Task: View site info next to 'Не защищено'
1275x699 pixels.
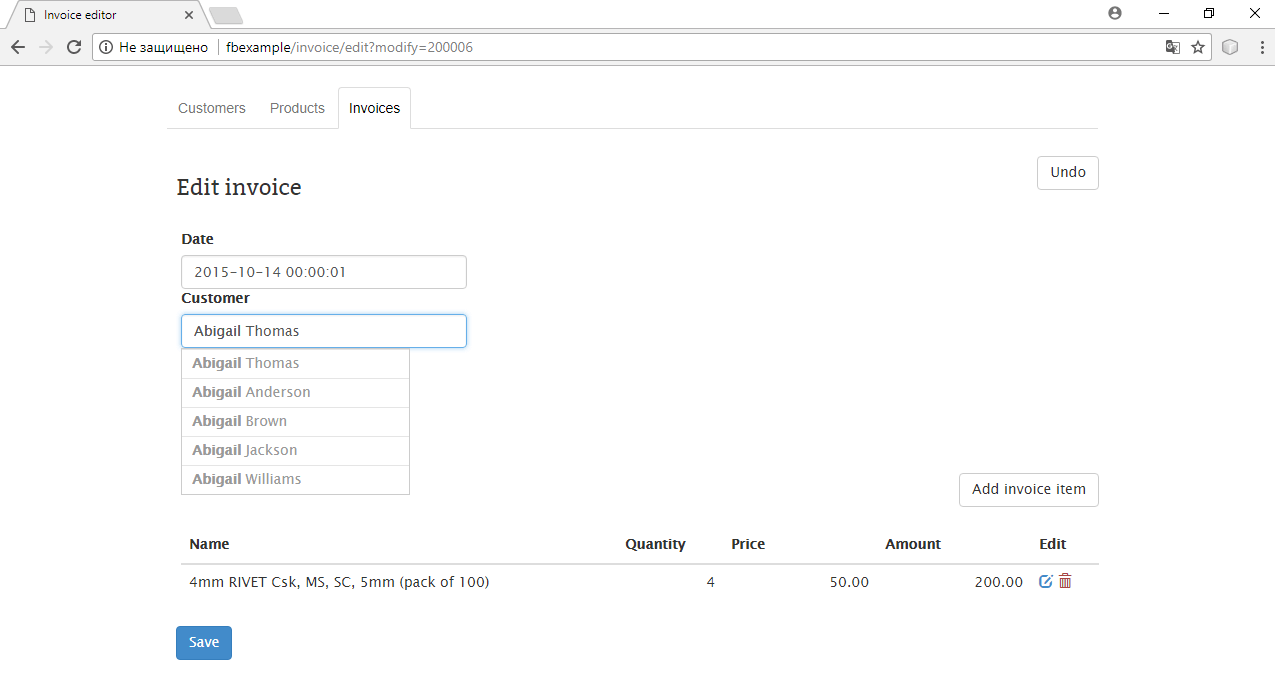Action: (106, 47)
